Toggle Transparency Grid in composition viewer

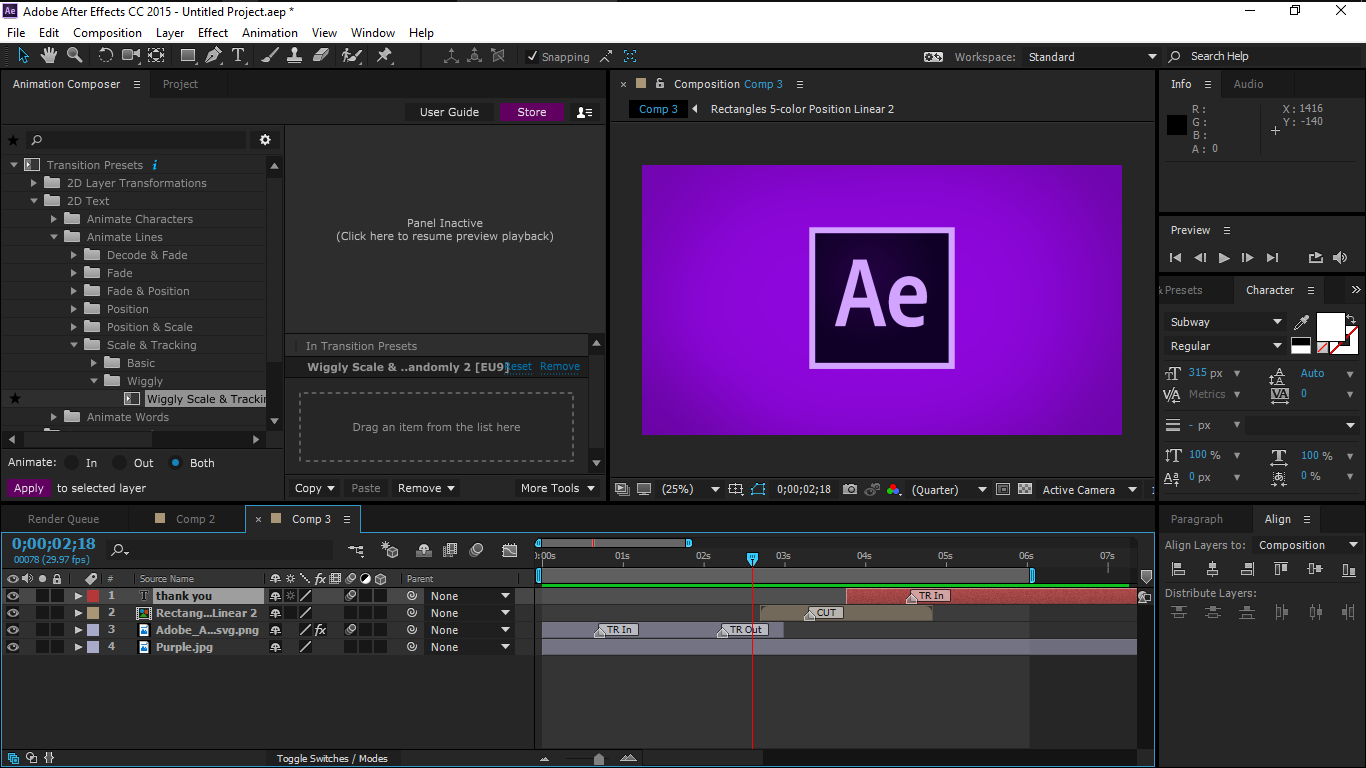click(x=1025, y=489)
